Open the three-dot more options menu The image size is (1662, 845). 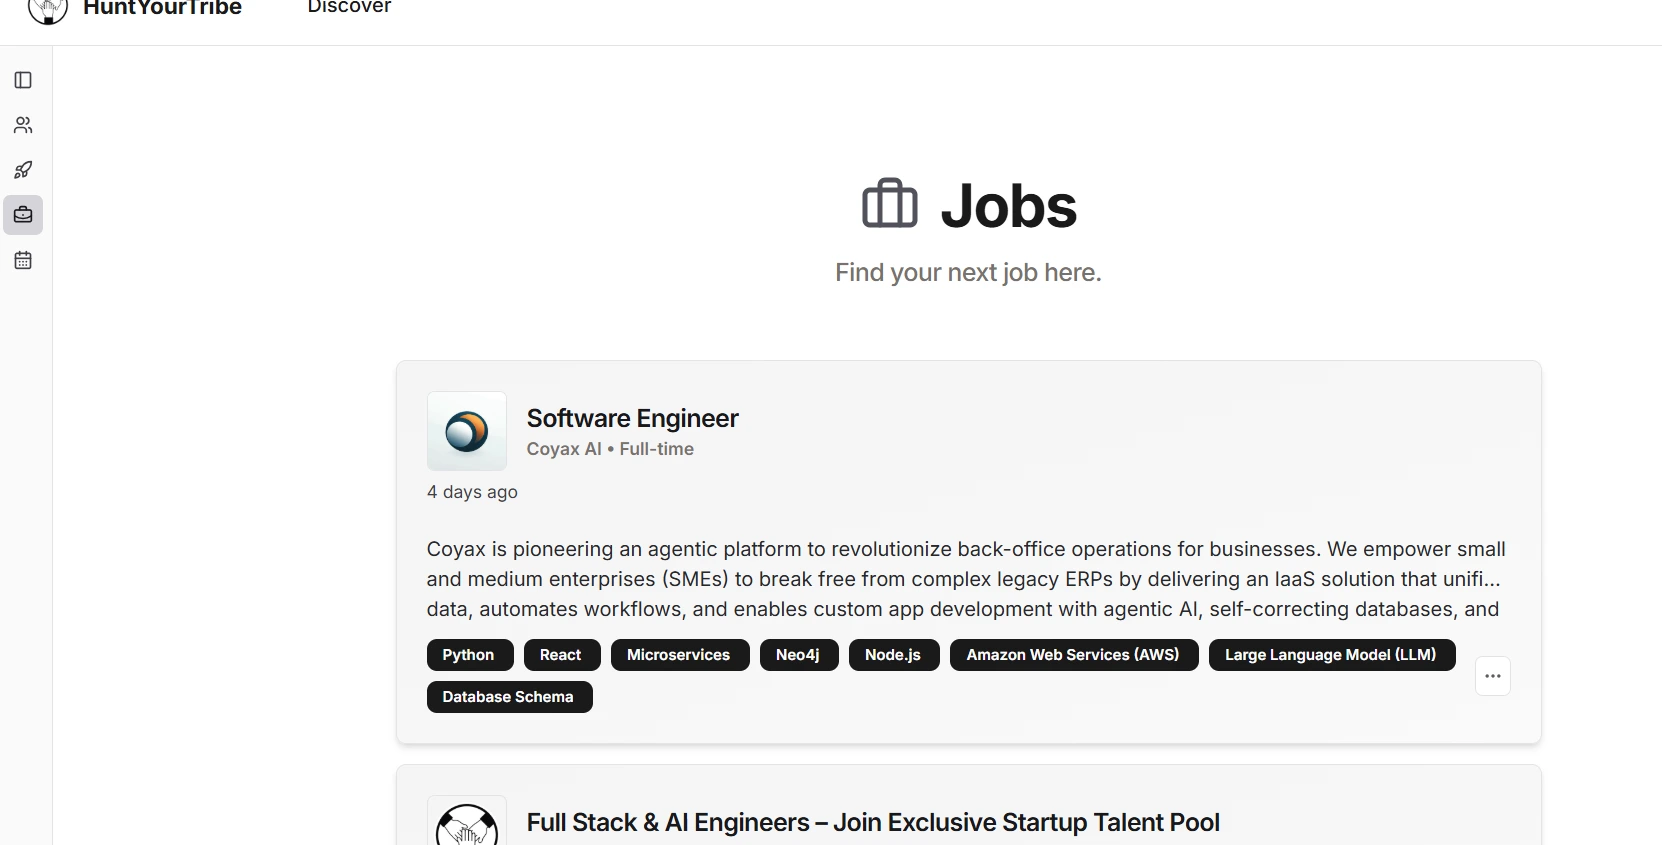1492,676
